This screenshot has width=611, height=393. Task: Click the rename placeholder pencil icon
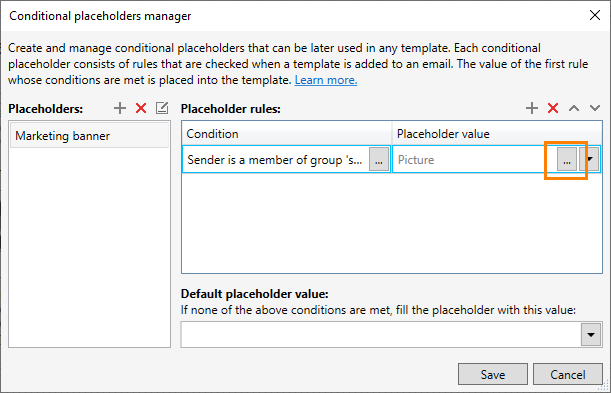pos(162,108)
